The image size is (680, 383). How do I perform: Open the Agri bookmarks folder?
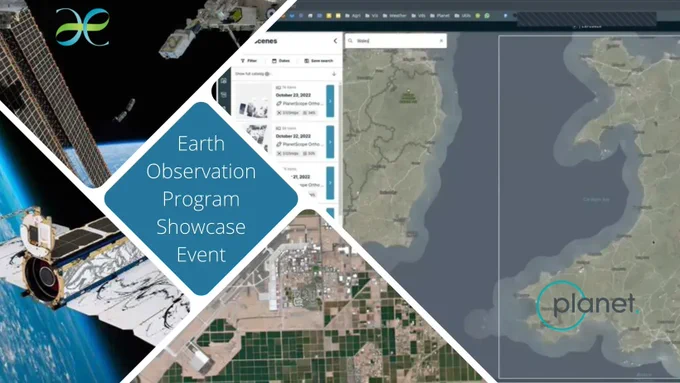[x=353, y=16]
